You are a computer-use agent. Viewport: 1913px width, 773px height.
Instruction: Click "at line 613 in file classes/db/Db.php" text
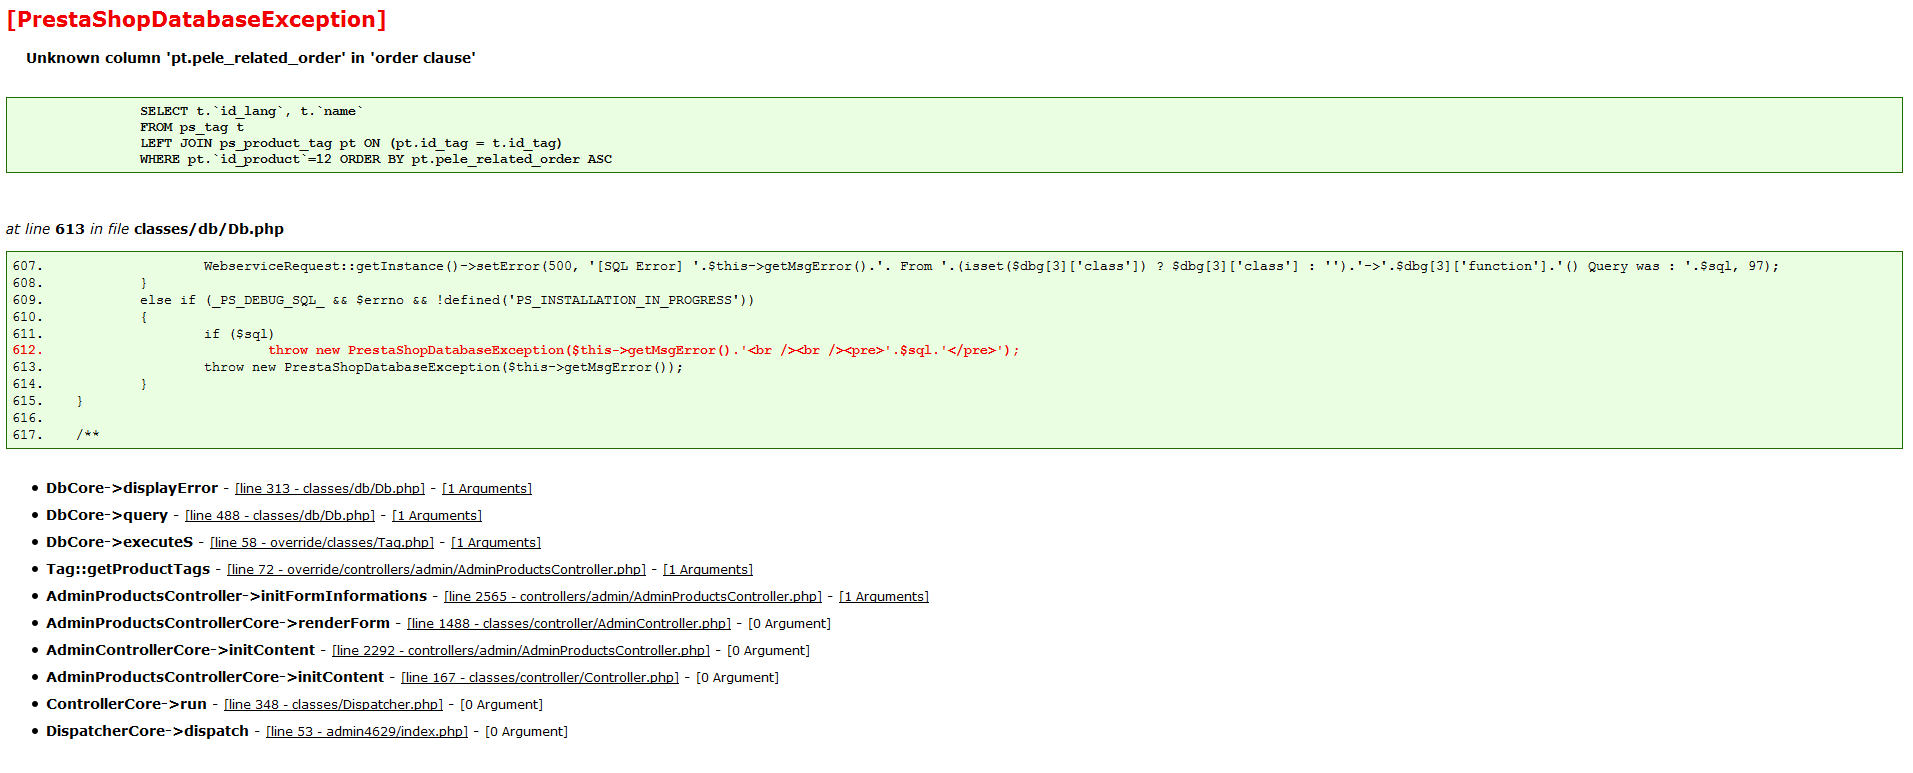[x=145, y=229]
